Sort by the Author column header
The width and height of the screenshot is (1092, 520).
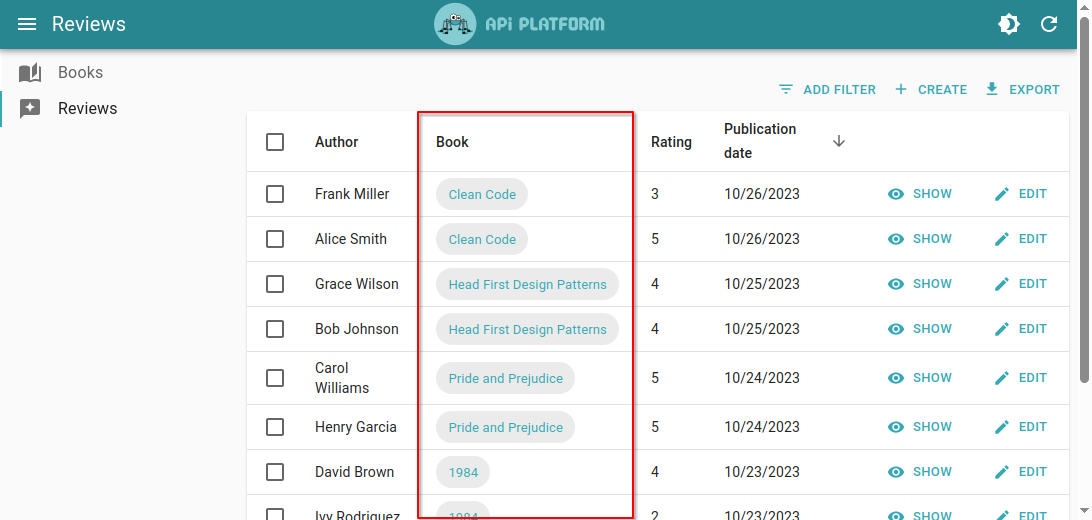coord(336,142)
